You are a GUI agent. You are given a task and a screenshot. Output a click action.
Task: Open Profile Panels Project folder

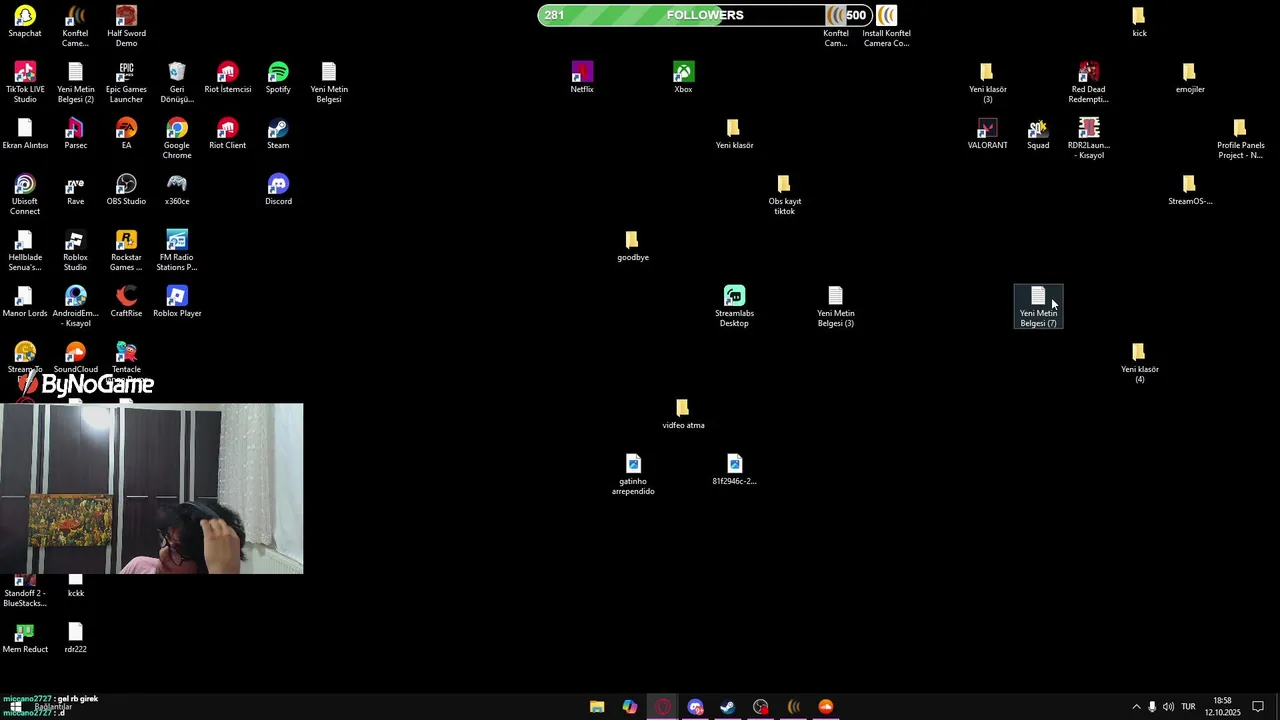(1240, 139)
